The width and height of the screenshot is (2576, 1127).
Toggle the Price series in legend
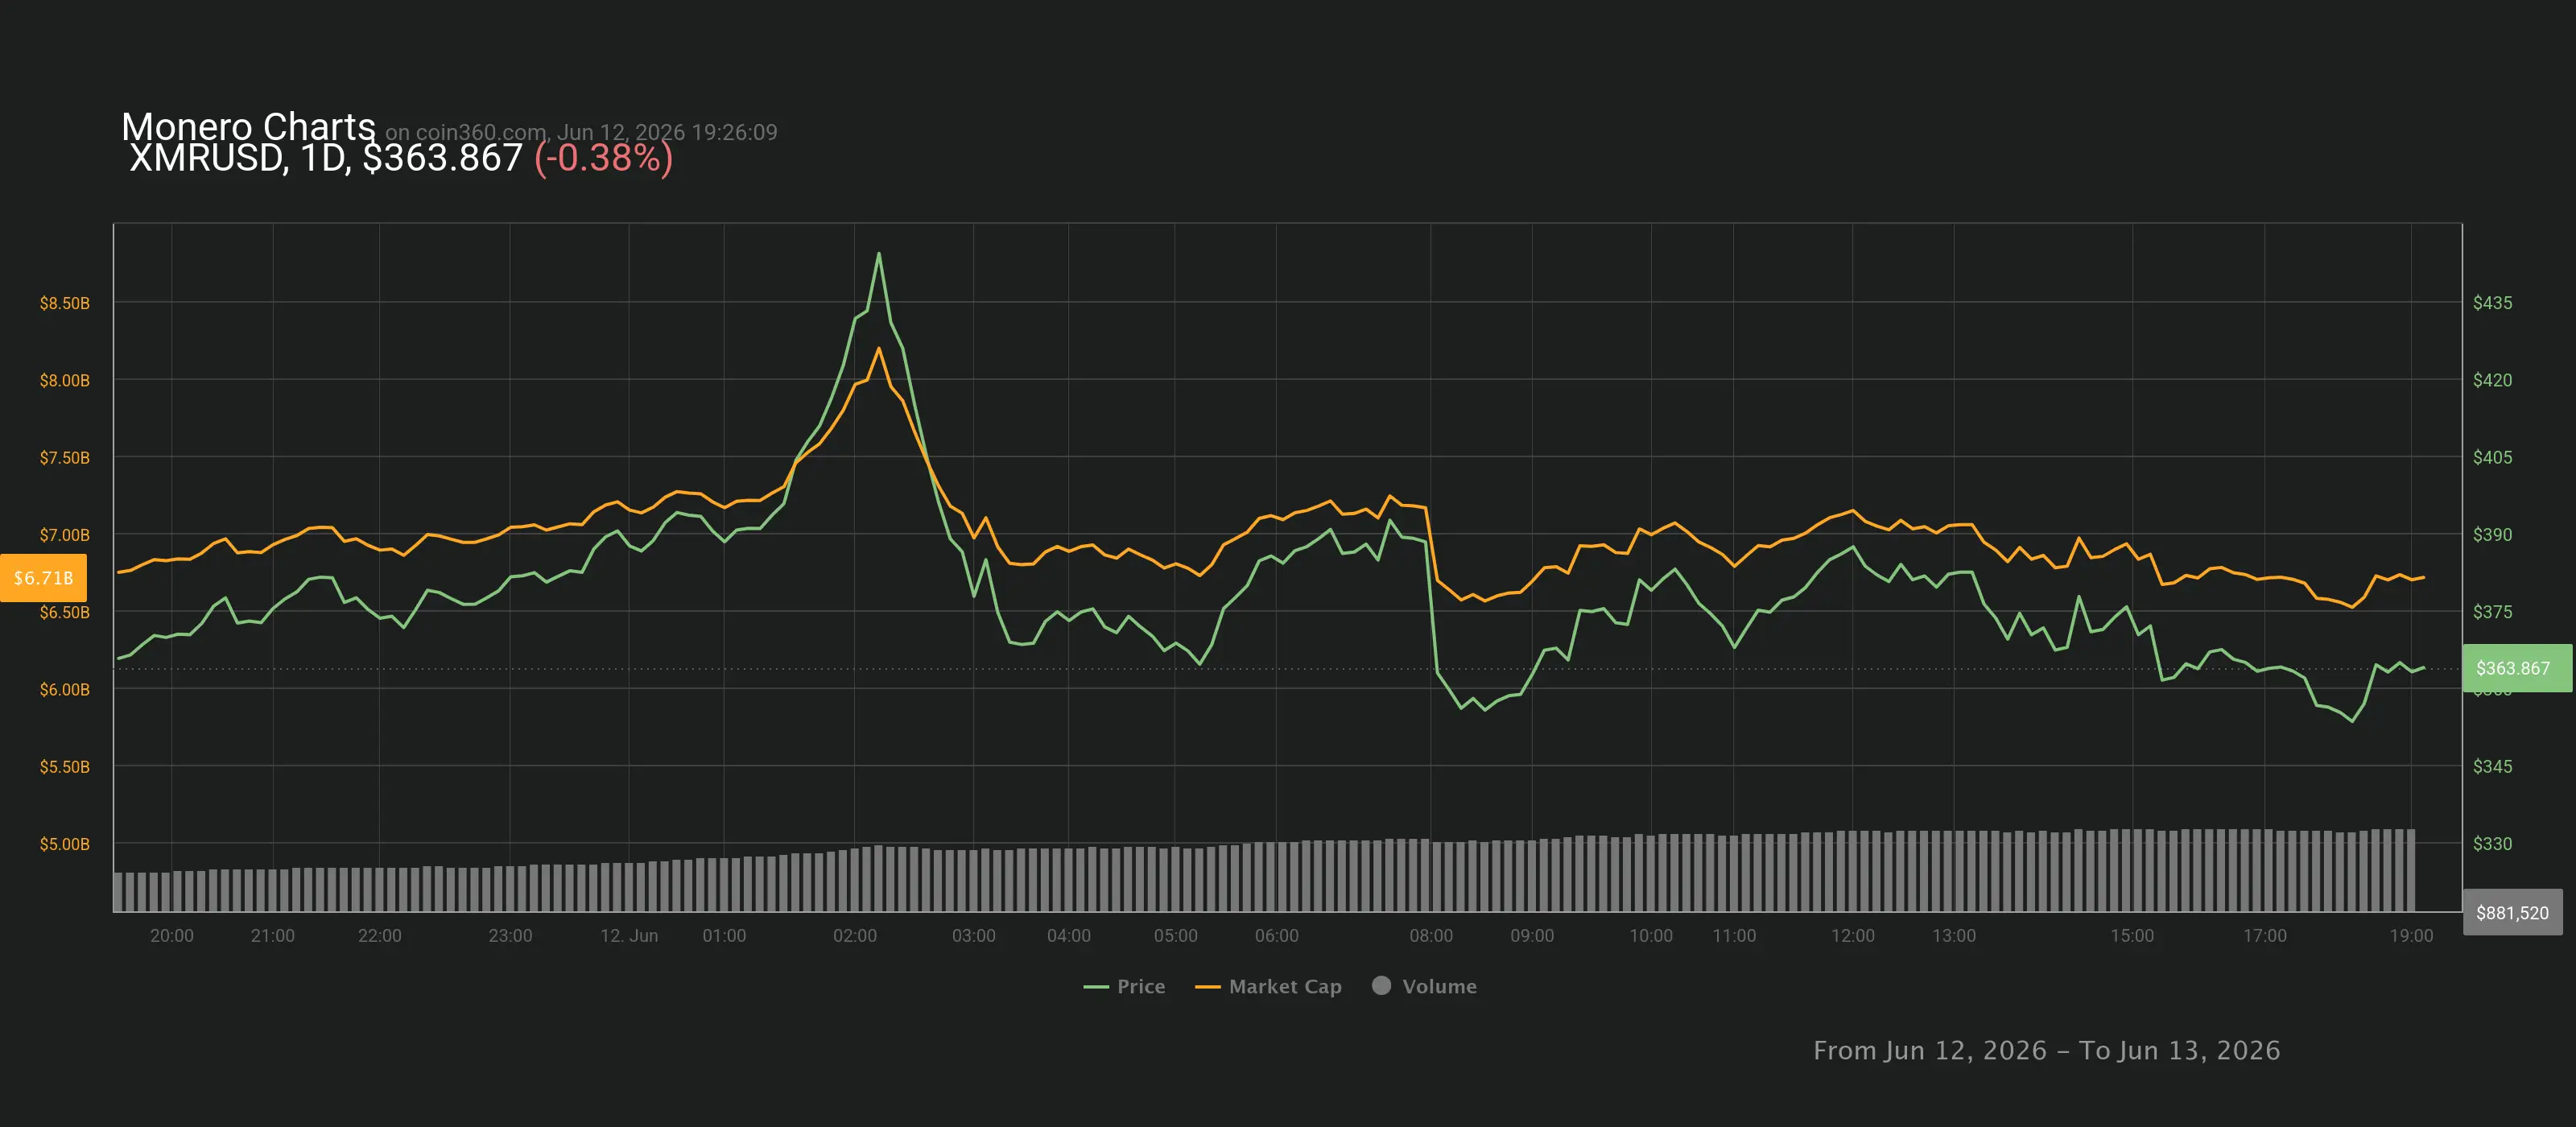click(x=1124, y=986)
